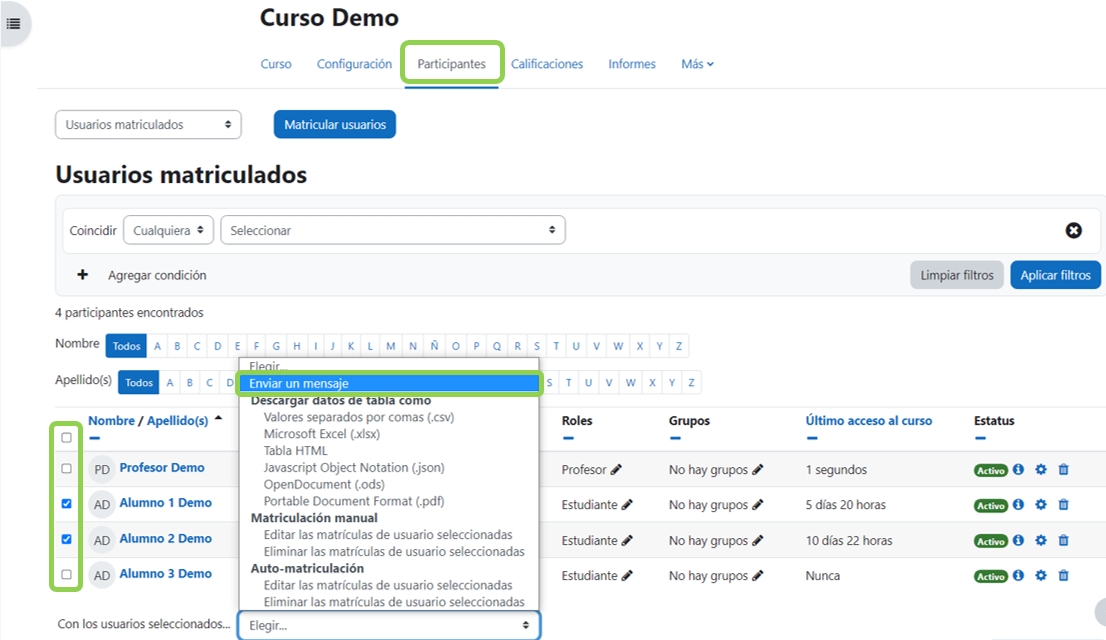The height and width of the screenshot is (640, 1106).
Task: Edit roles pencil for Profesor Demo
Action: click(x=616, y=469)
